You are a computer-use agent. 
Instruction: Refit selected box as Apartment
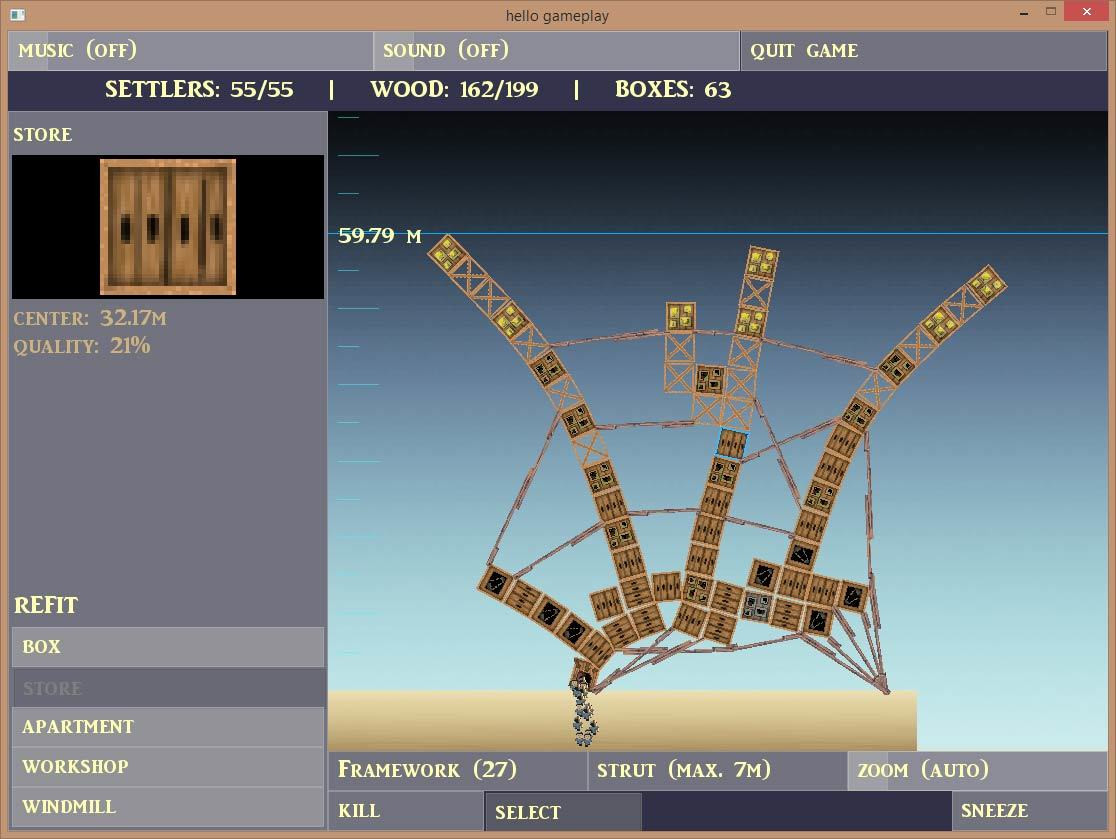coord(168,727)
